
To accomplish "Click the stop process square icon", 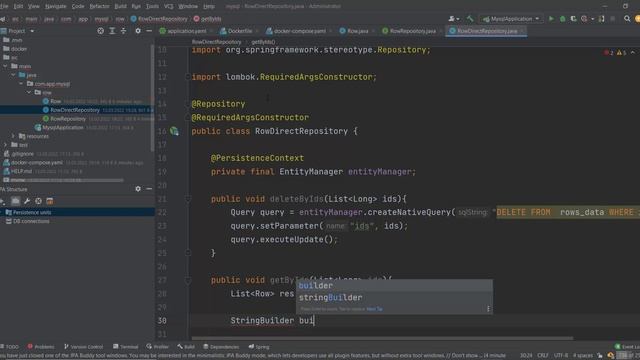I will click(612, 19).
